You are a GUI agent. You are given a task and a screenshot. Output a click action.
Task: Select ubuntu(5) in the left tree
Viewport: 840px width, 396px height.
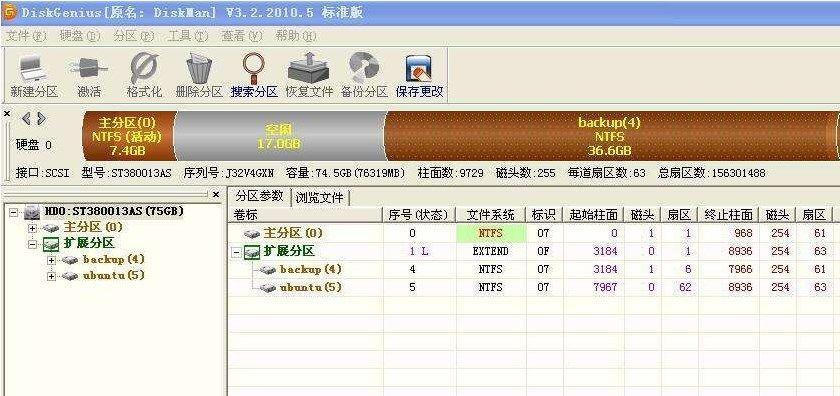point(114,276)
